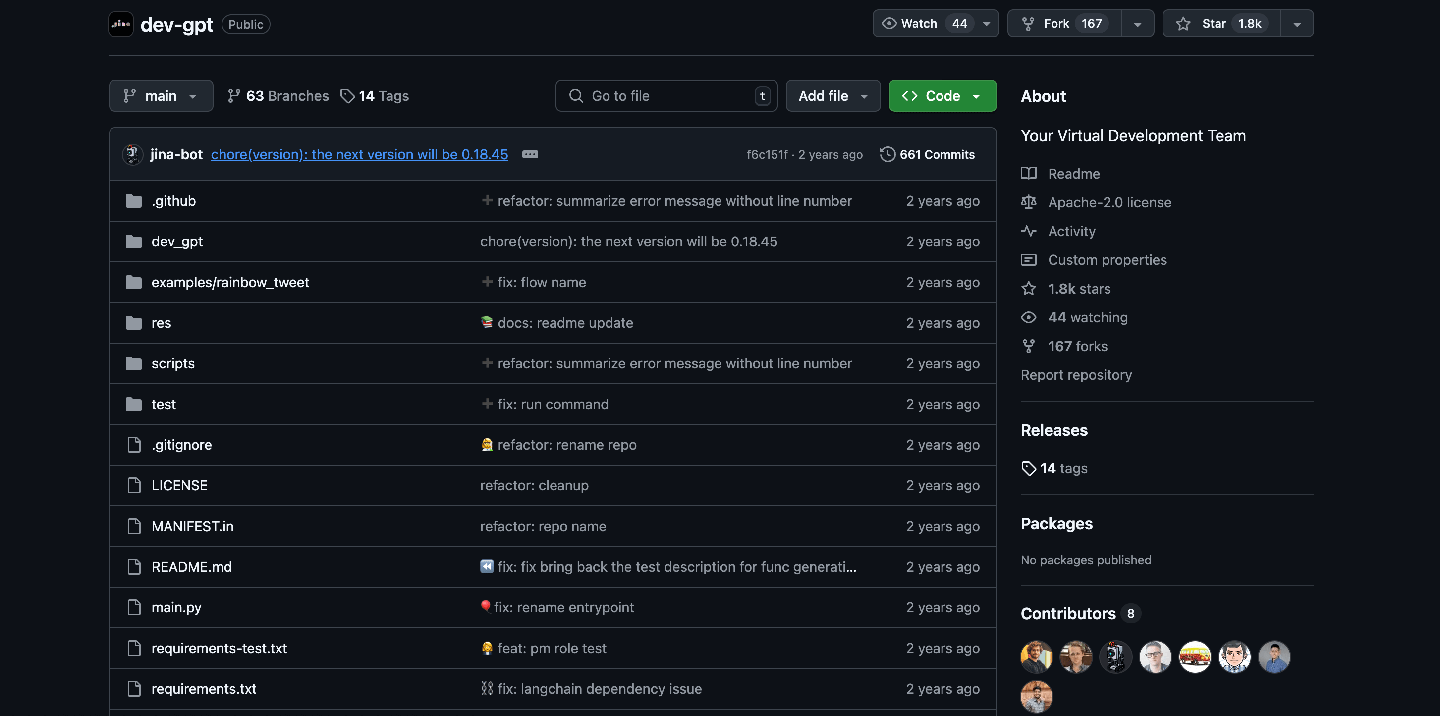Viewport: 1440px width, 716px height.
Task: Click the dev-gpt repository logo
Action: tap(121, 24)
